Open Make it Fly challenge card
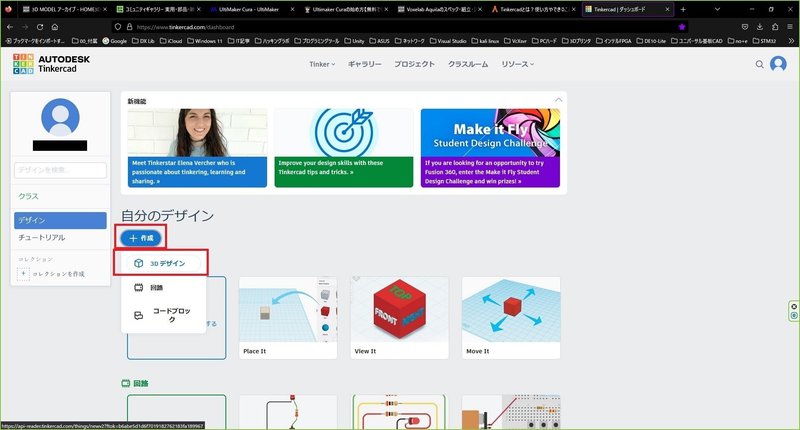The image size is (800, 430). (x=490, y=148)
